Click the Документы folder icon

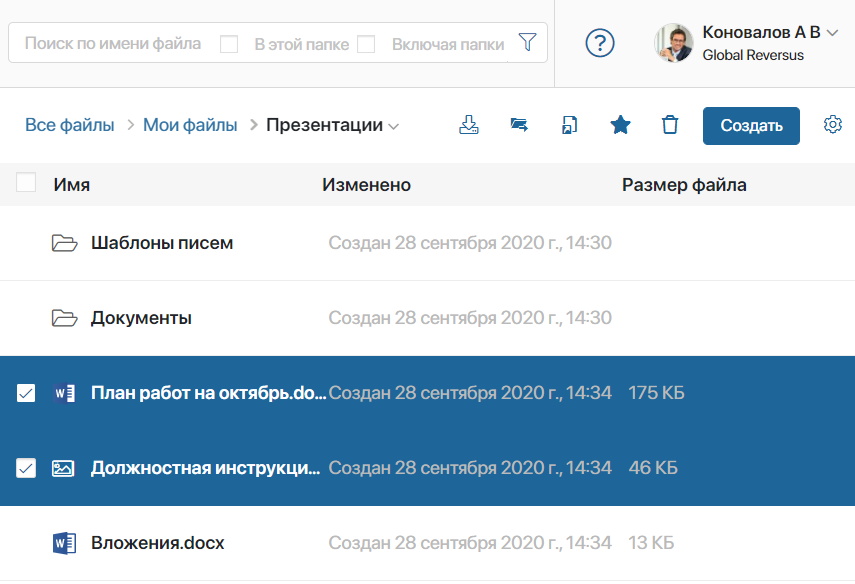[64, 317]
